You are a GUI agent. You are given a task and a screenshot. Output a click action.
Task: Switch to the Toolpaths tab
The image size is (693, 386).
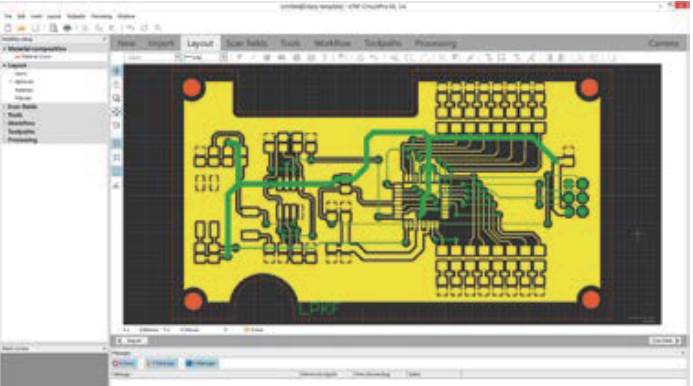click(383, 43)
